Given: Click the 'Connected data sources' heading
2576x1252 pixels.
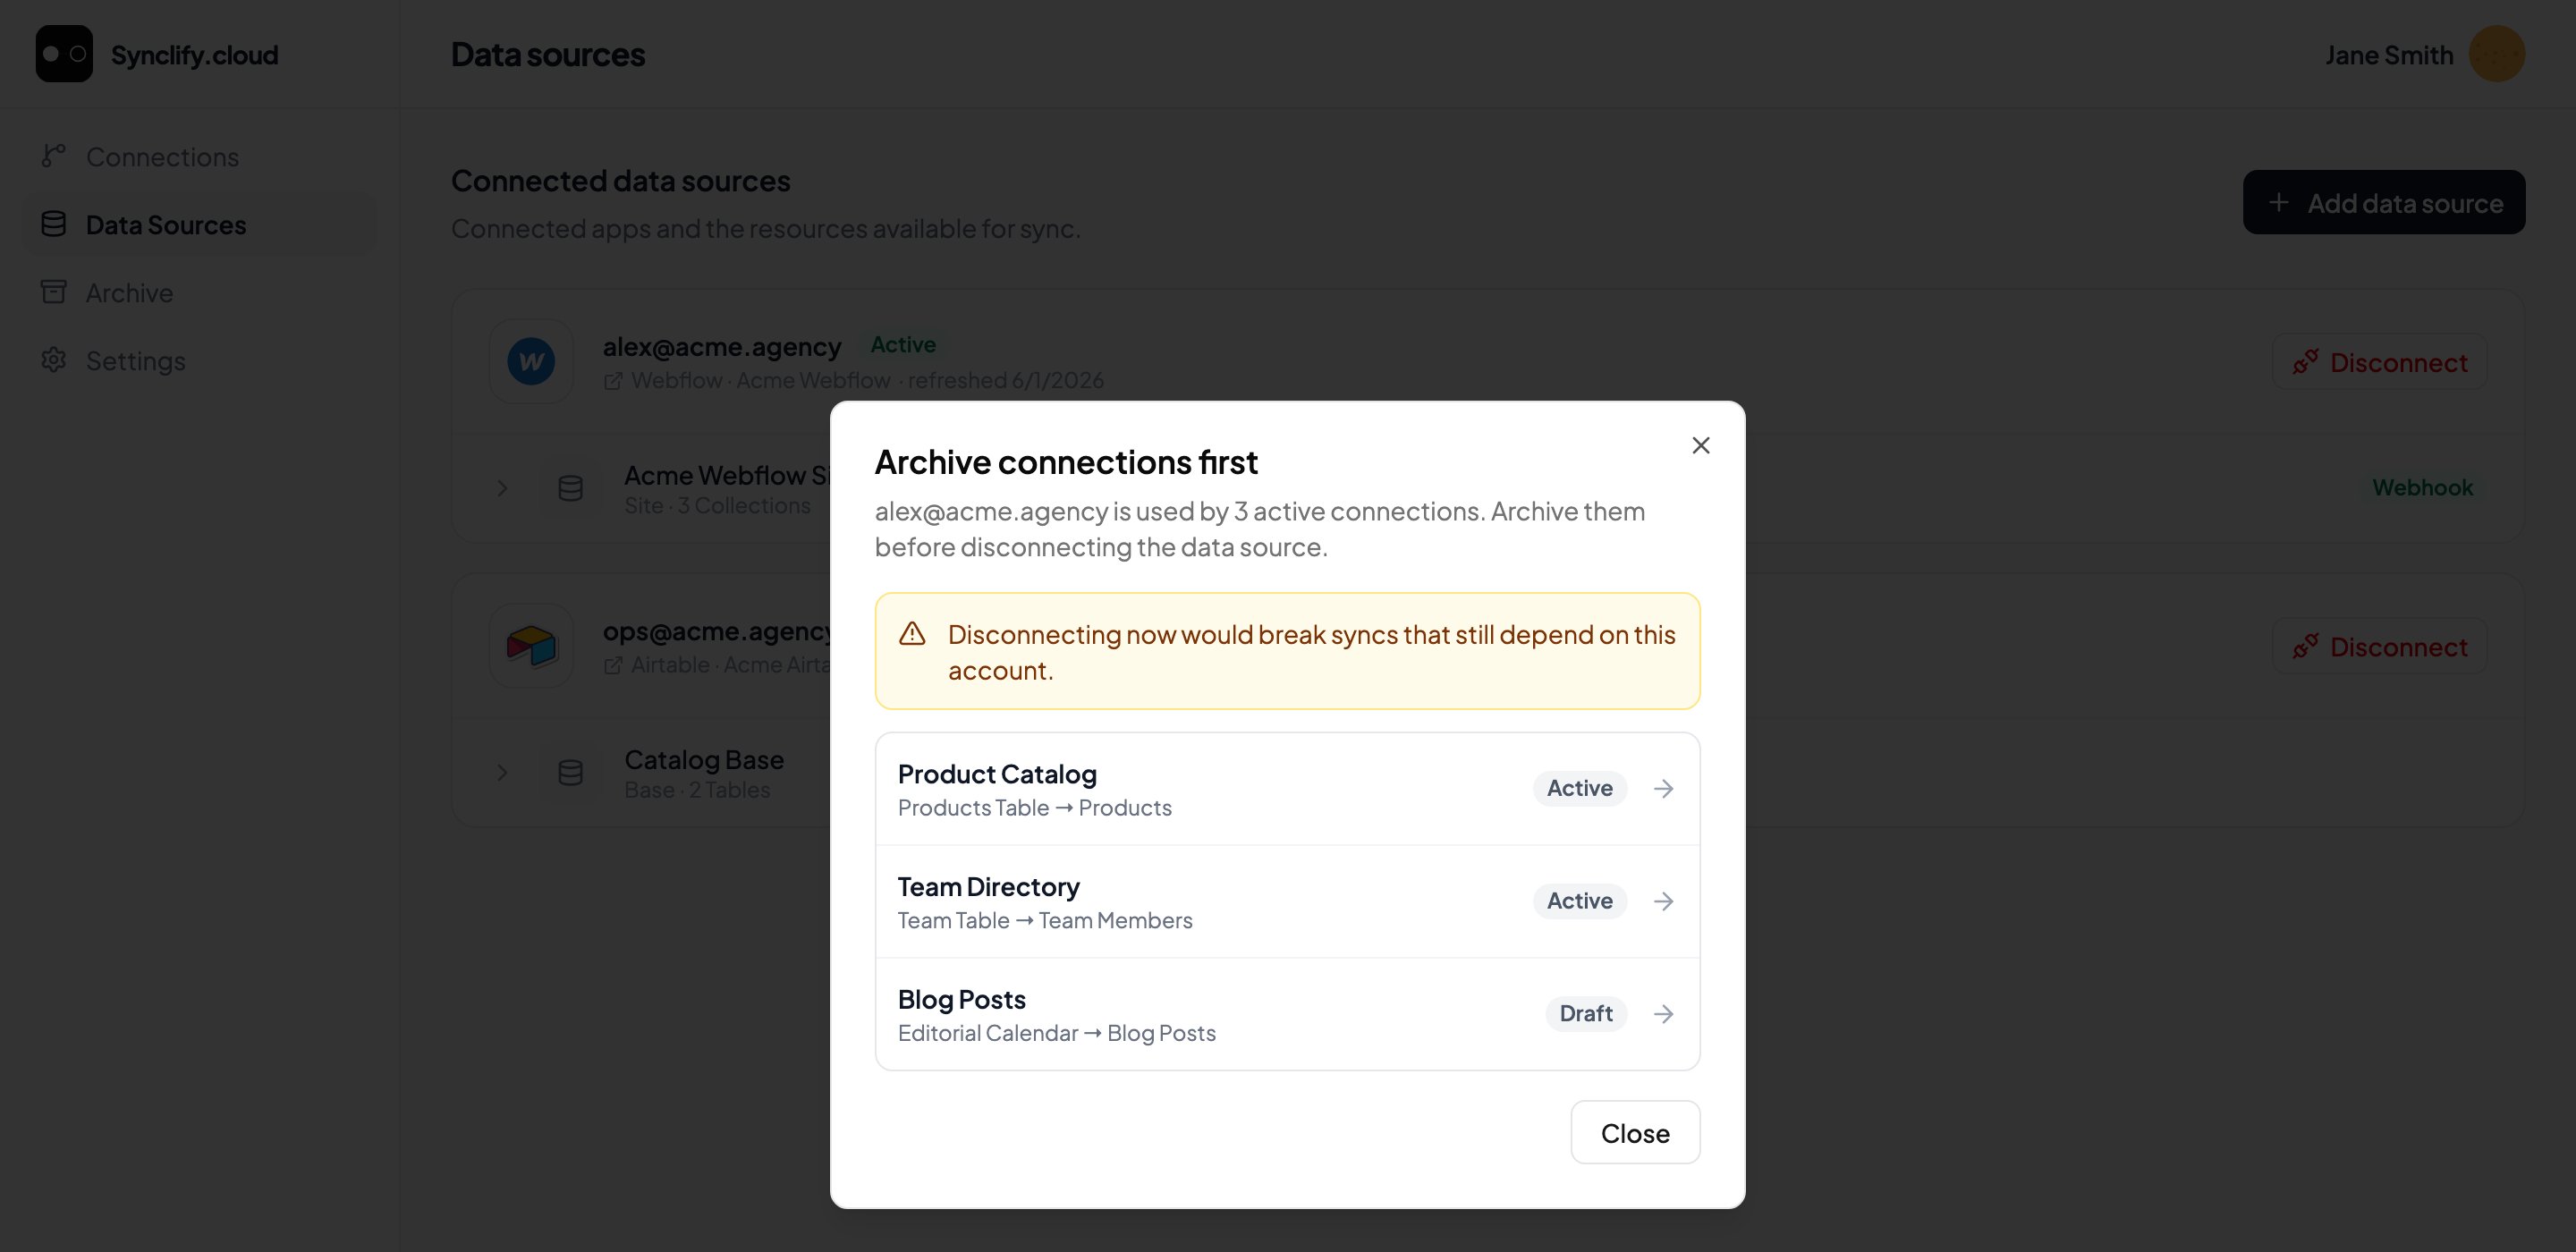Looking at the screenshot, I should 620,181.
